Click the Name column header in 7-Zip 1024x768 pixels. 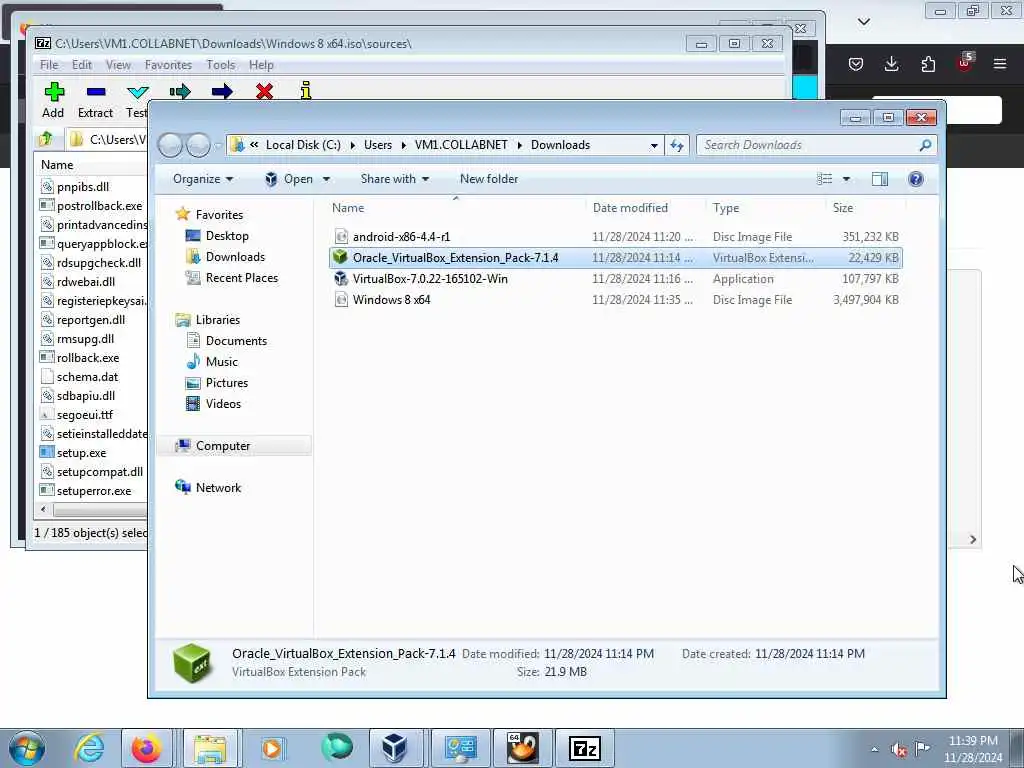[57, 165]
